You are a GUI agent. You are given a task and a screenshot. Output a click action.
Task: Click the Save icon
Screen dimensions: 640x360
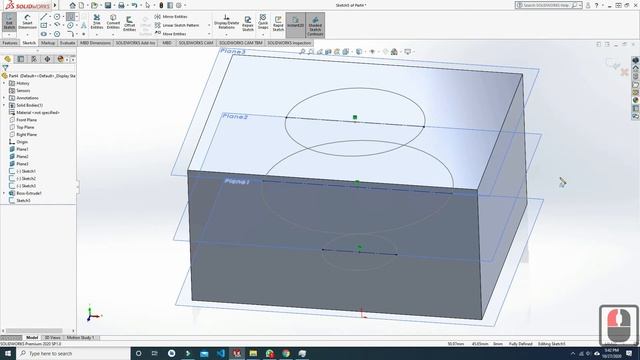click(108, 5)
